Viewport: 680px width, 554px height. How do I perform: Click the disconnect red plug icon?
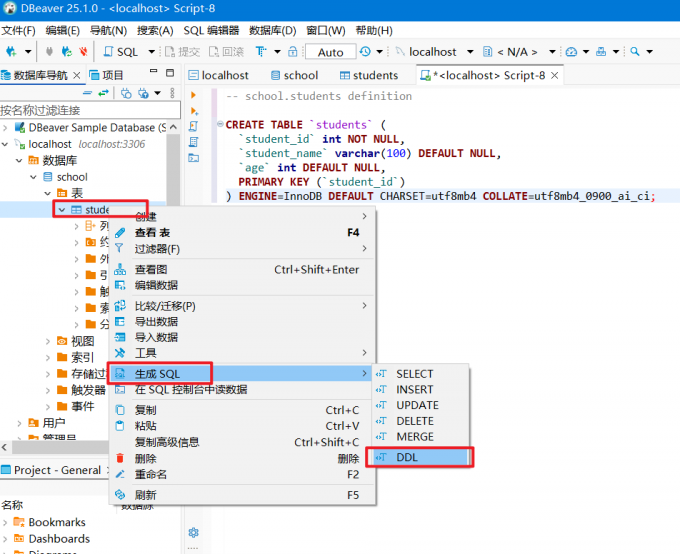point(83,52)
